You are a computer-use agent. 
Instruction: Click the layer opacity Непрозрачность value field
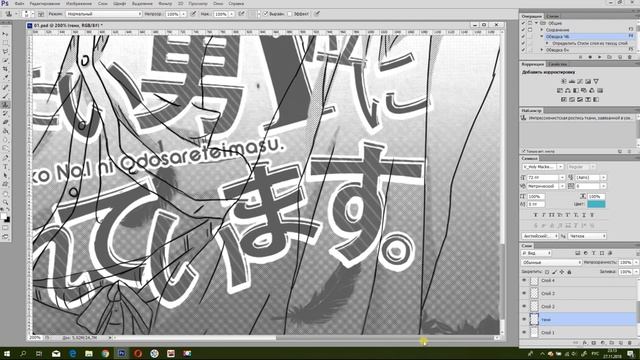(x=625, y=262)
